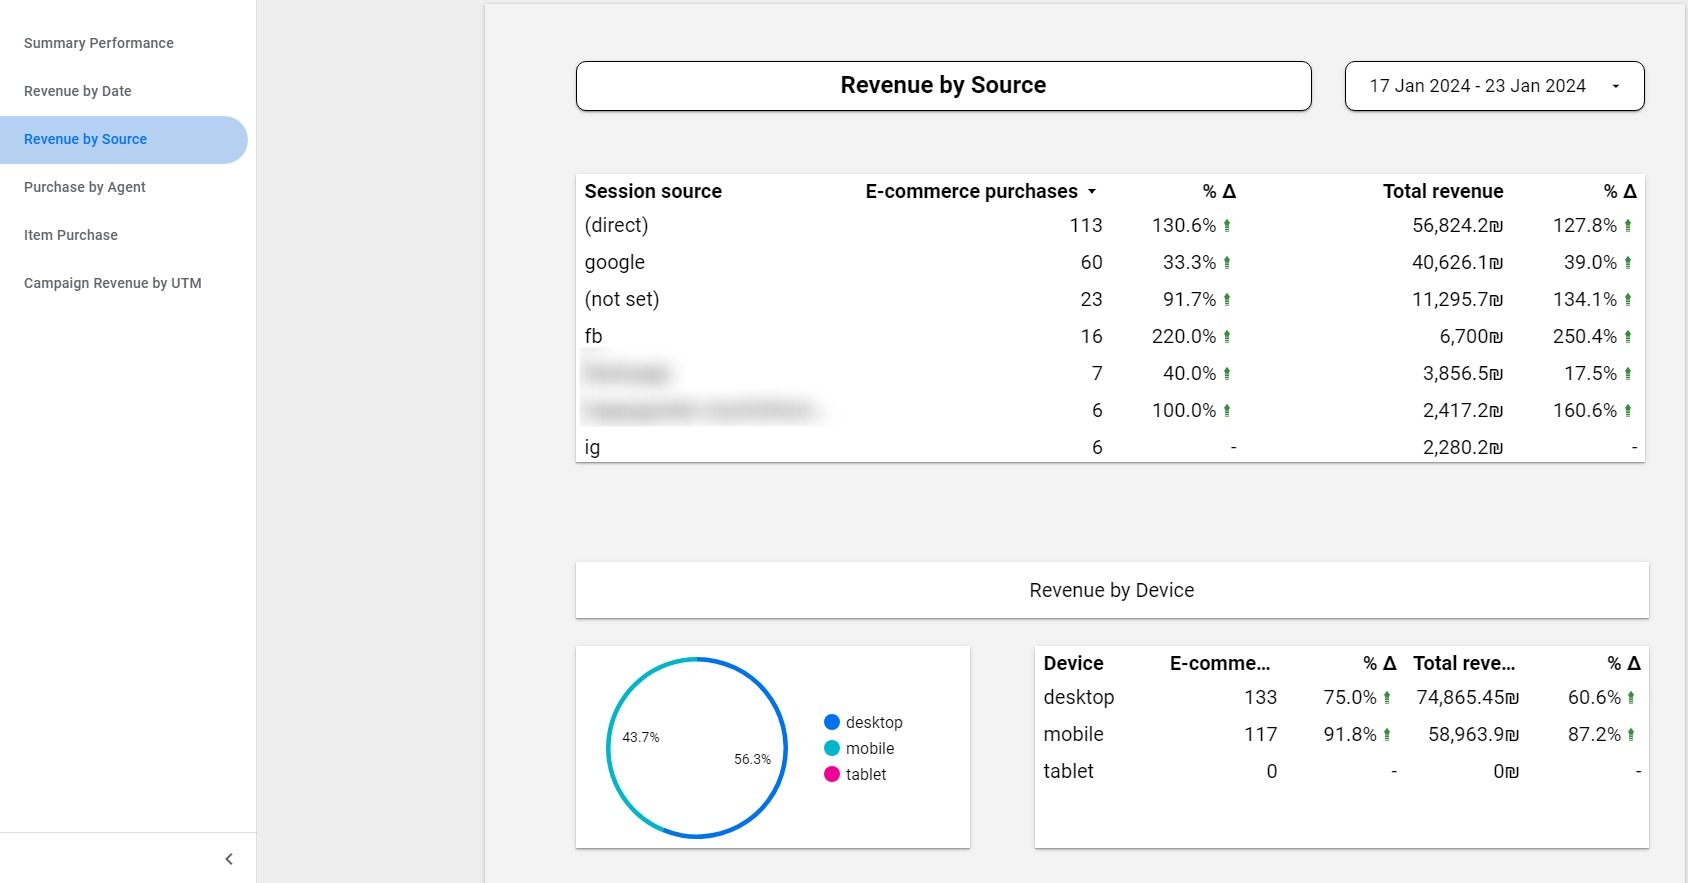Click the up arrow beside fb 250.4%
This screenshot has height=883, width=1688.
coord(1628,337)
